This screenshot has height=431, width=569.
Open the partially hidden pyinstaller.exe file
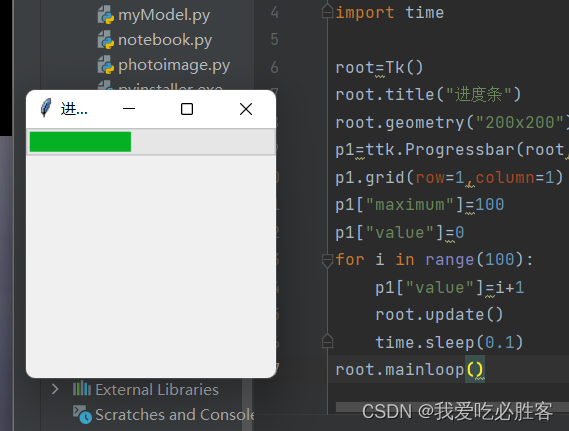tap(171, 87)
